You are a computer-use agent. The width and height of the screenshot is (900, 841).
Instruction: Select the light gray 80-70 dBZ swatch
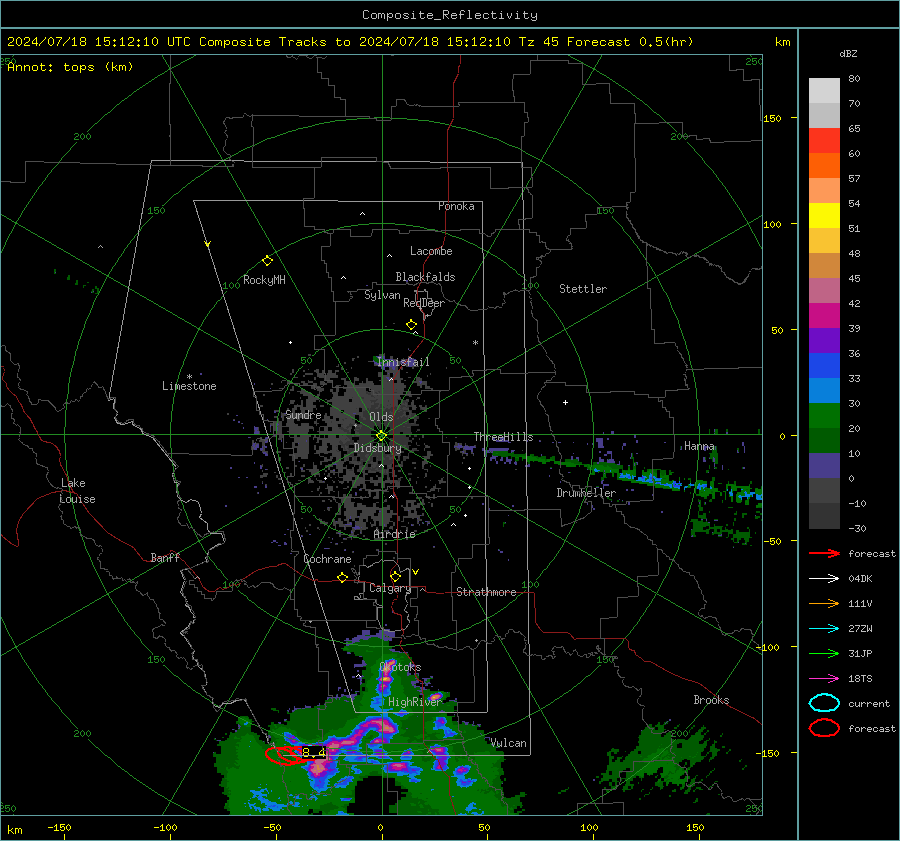[x=824, y=91]
